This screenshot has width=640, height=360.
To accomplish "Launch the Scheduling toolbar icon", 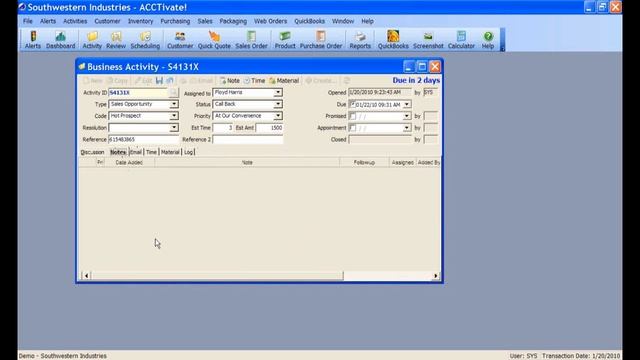I will (145, 40).
